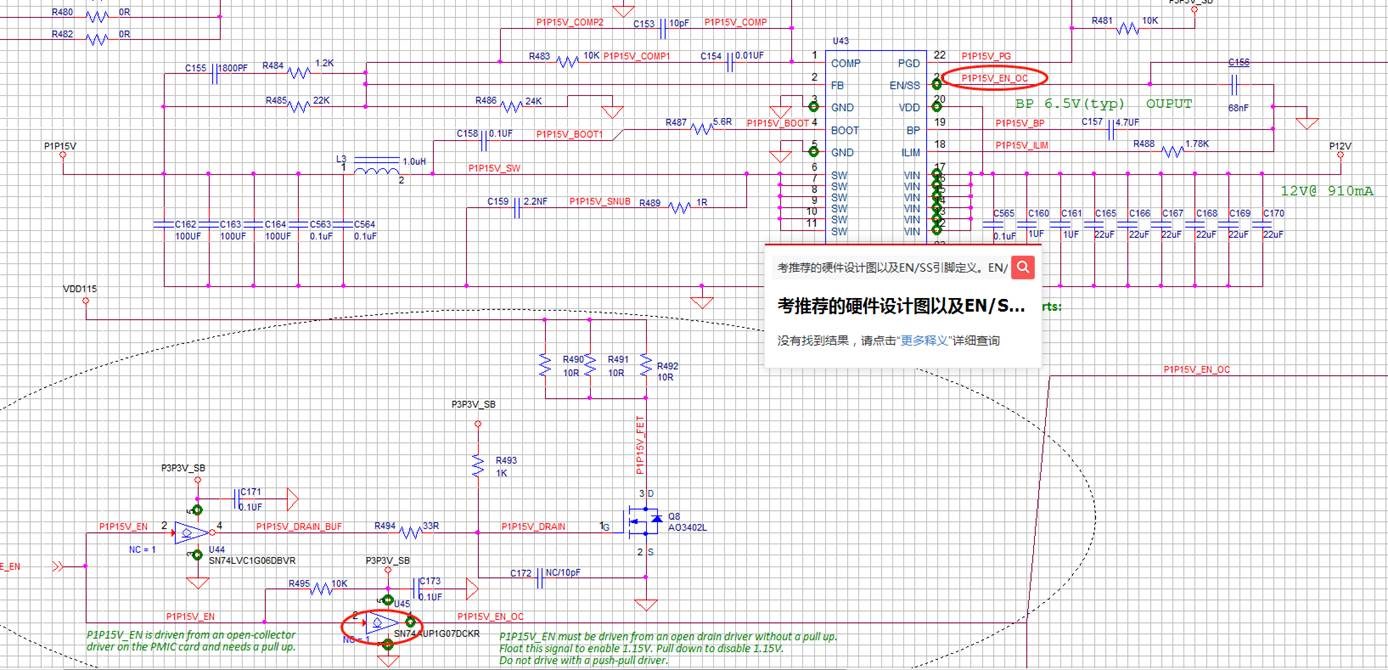Select the R485 22K resistor symbol
This screenshot has height=670, width=1388.
coord(299,107)
